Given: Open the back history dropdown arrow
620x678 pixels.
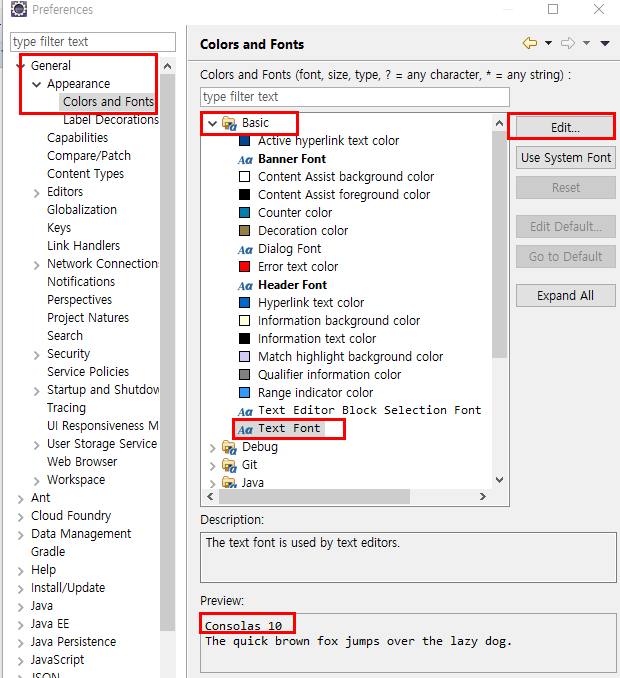Looking at the screenshot, I should point(548,43).
